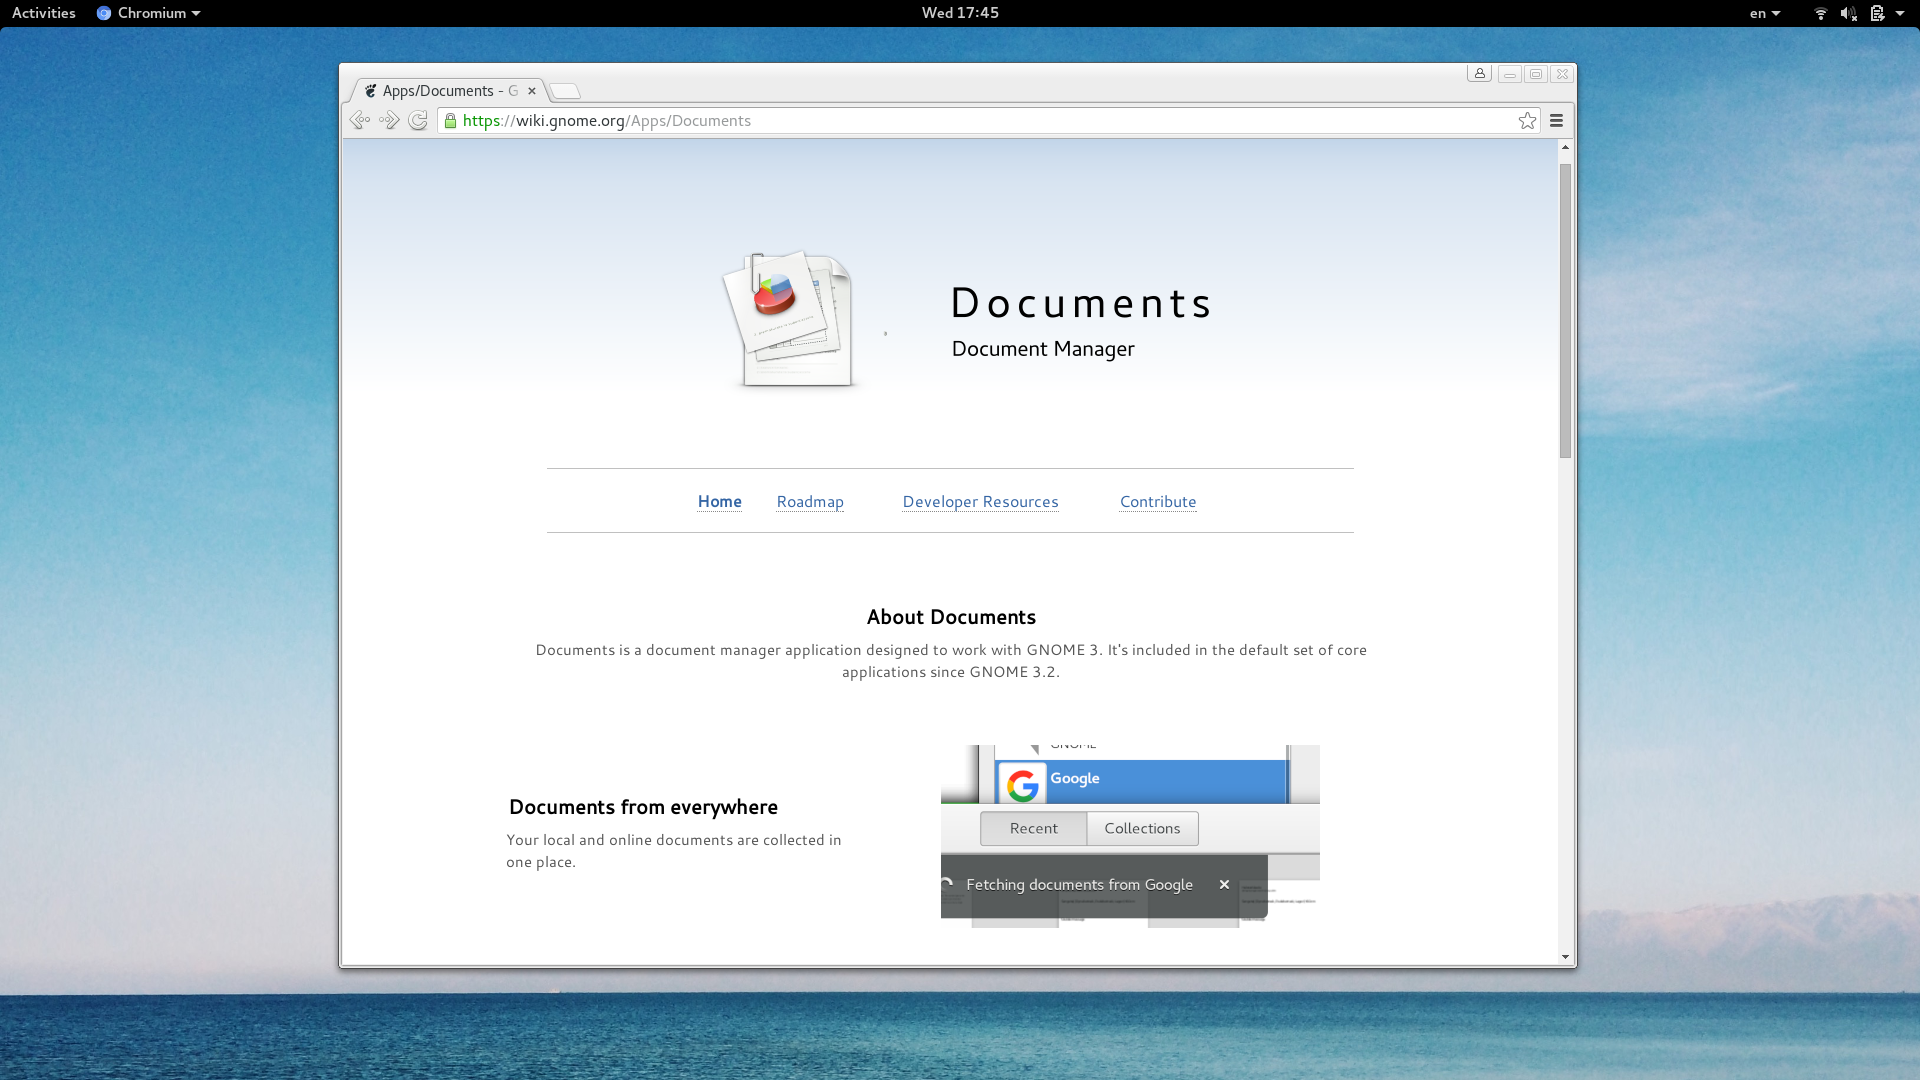Open the clock showing Wed 17:45
The width and height of the screenshot is (1920, 1080).
pyautogui.click(x=960, y=13)
